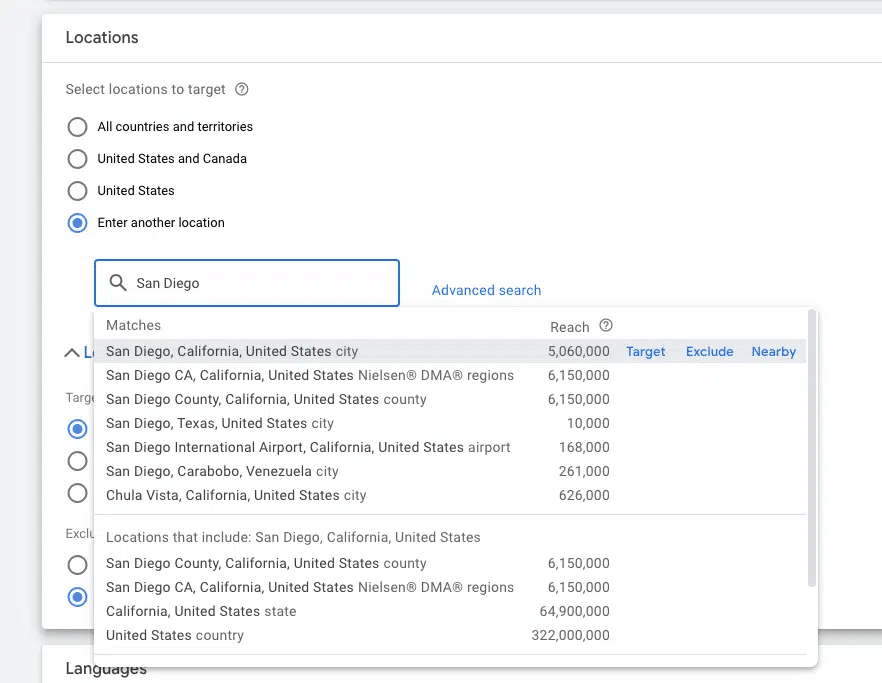This screenshot has height=683, width=882.
Task: Click reach value 5,060,000
Action: pyautogui.click(x=578, y=351)
